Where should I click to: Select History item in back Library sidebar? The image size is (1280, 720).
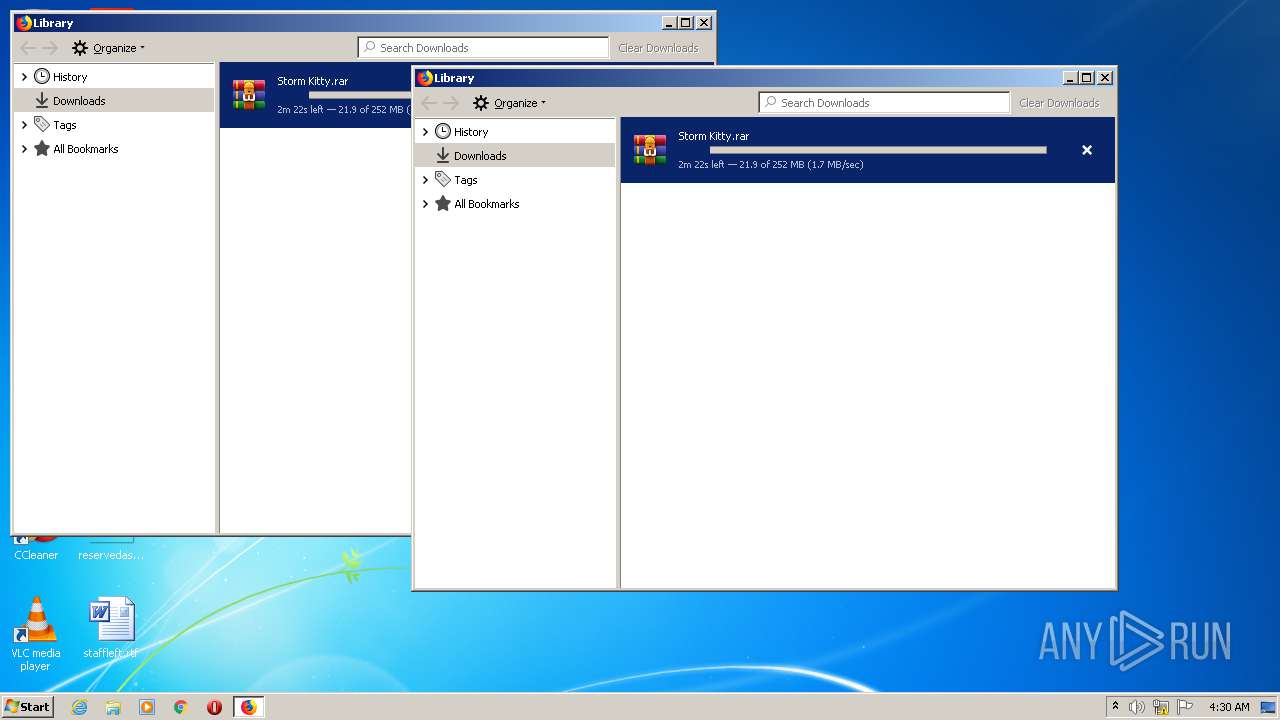click(x=70, y=77)
